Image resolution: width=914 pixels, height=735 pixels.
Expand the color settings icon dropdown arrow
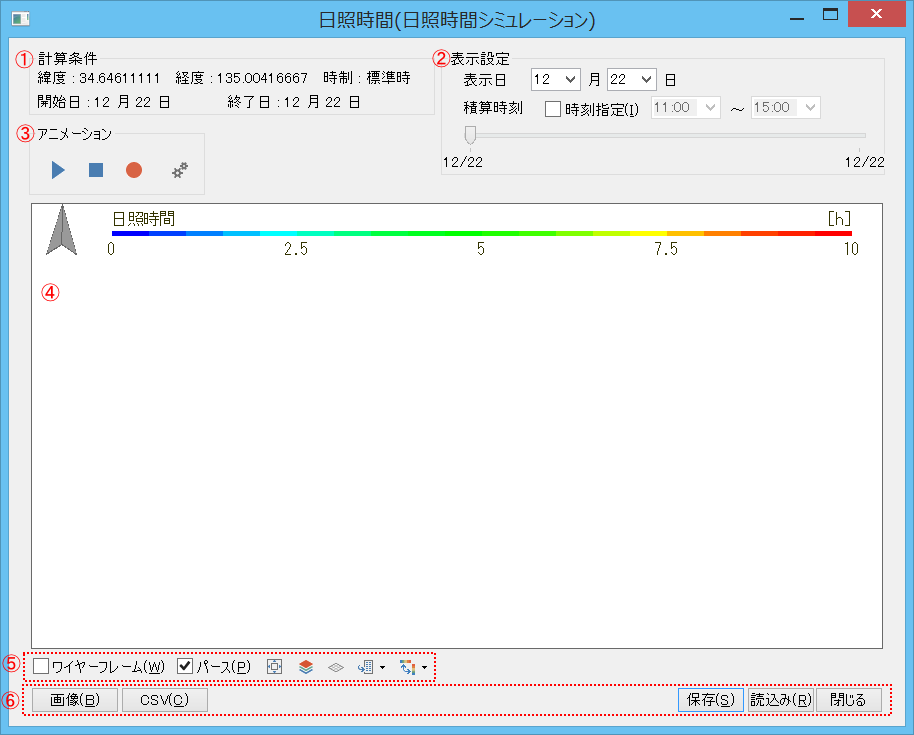point(423,667)
